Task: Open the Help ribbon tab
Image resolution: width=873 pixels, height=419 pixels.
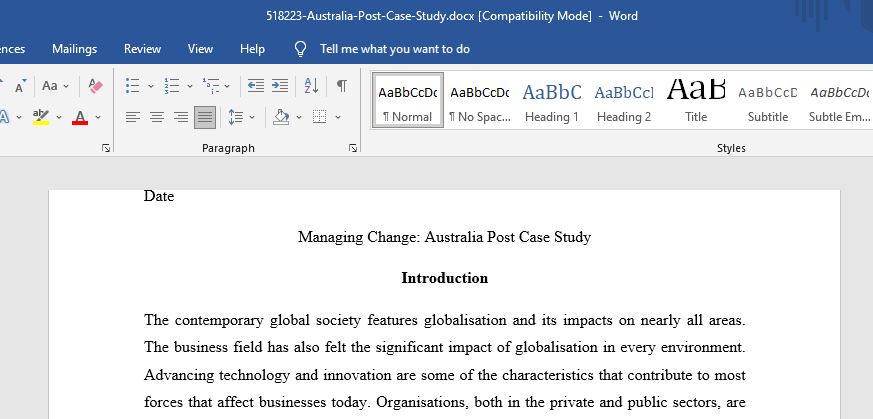Action: click(x=252, y=49)
